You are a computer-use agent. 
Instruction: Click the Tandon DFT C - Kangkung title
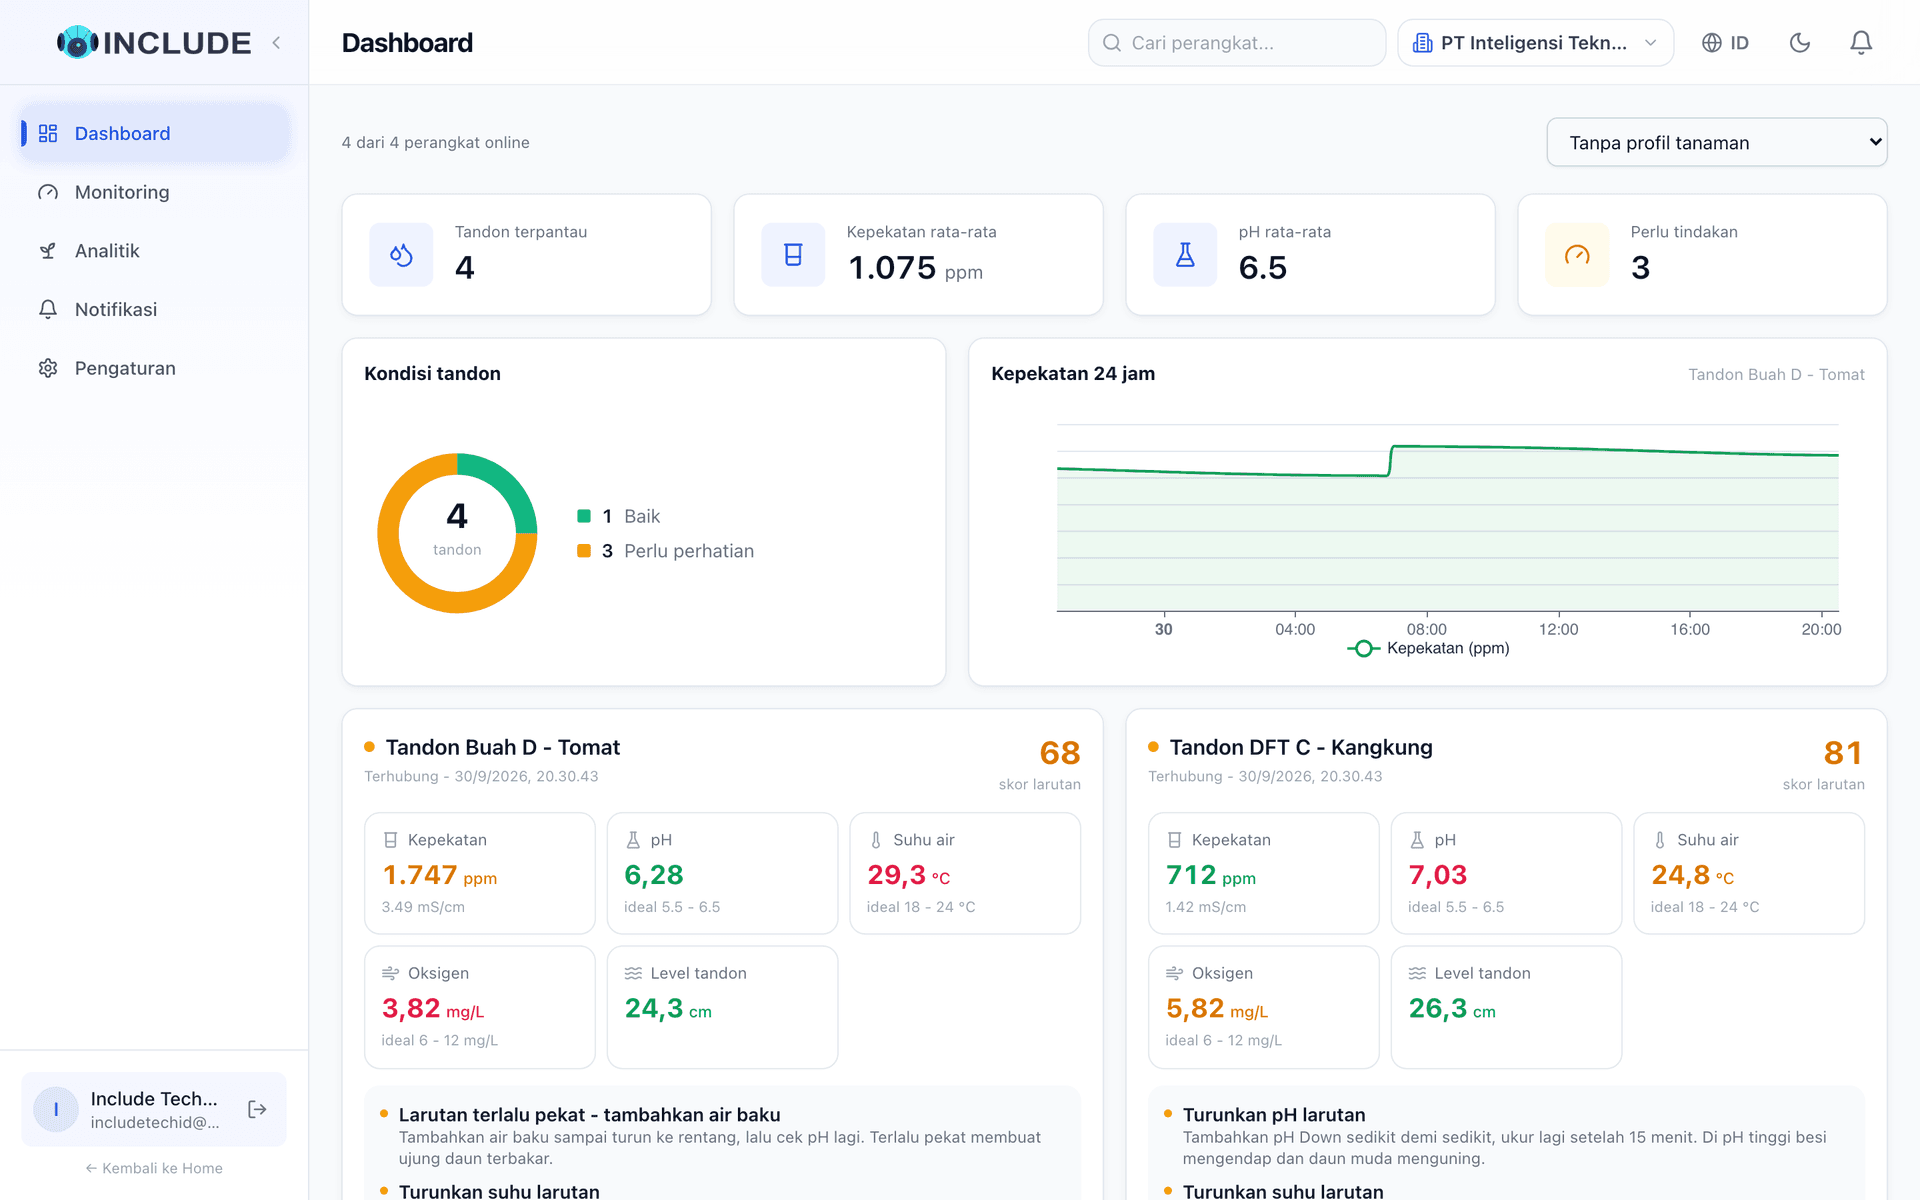point(1301,747)
